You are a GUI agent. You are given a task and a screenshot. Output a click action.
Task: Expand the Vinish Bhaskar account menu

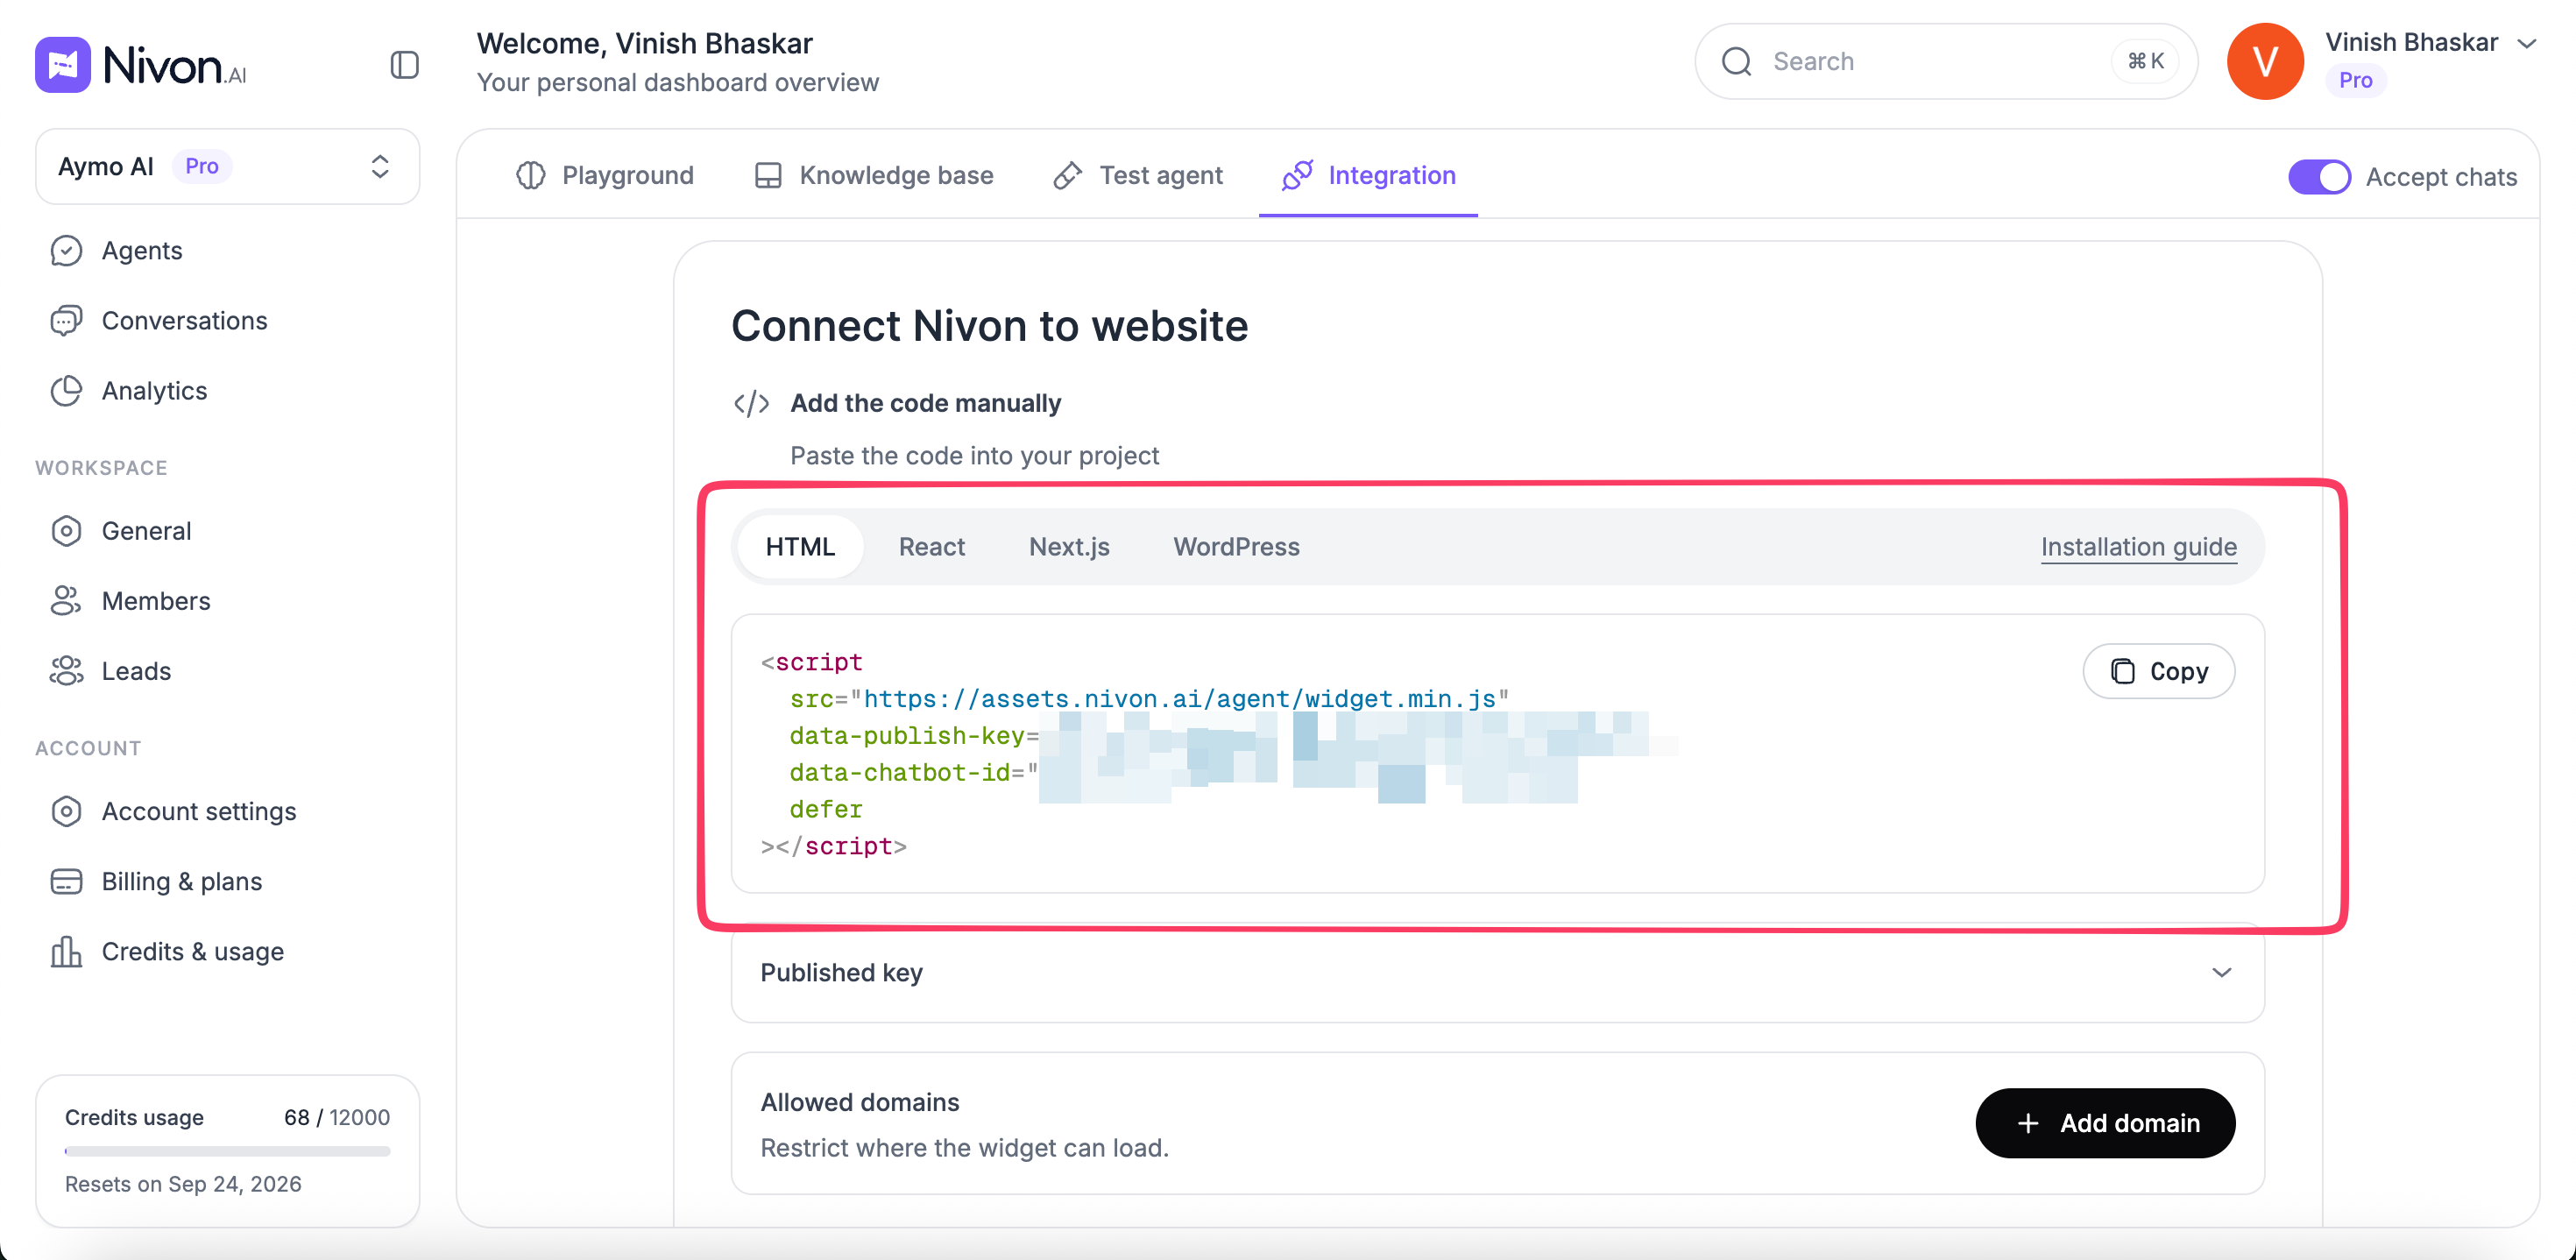(x=2527, y=43)
